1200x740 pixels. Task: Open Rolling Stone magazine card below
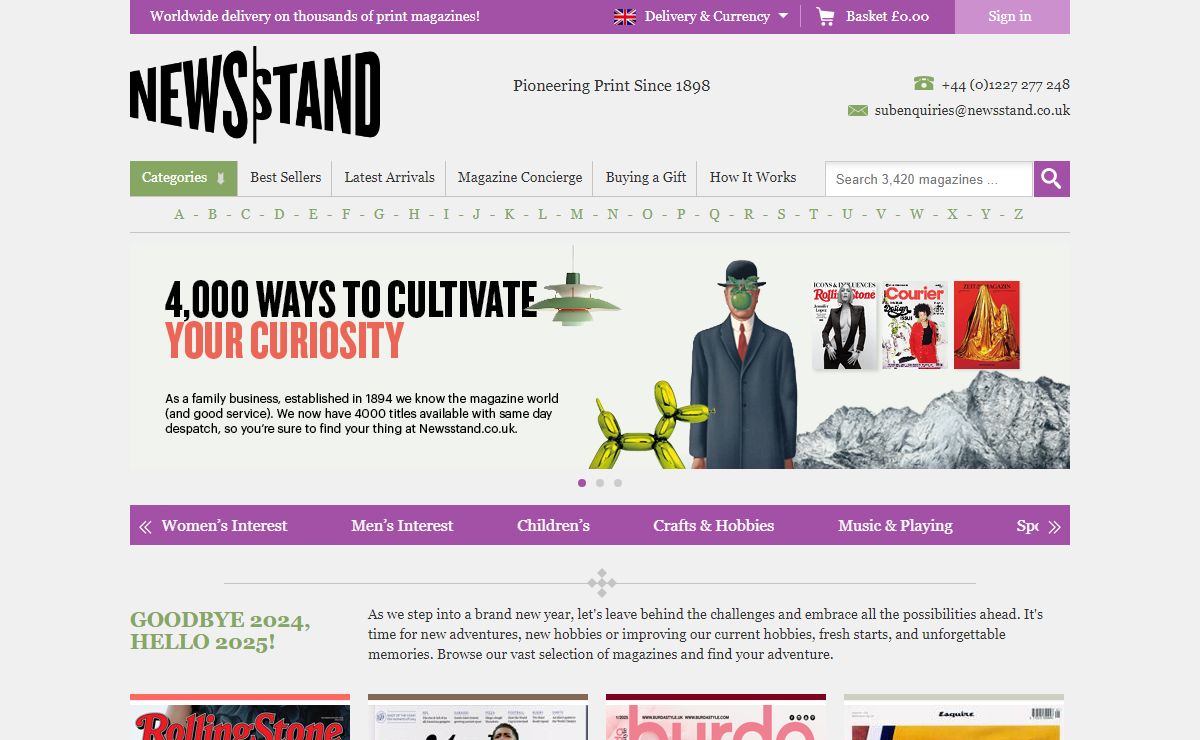pos(240,717)
